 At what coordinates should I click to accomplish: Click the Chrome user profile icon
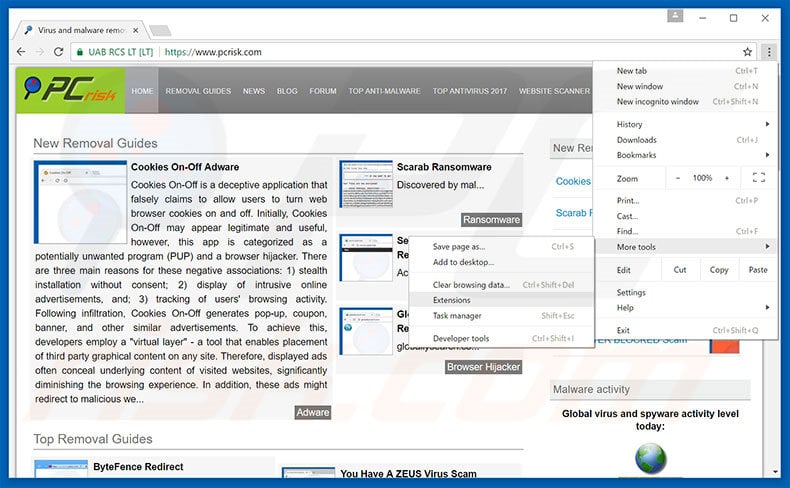[675, 16]
